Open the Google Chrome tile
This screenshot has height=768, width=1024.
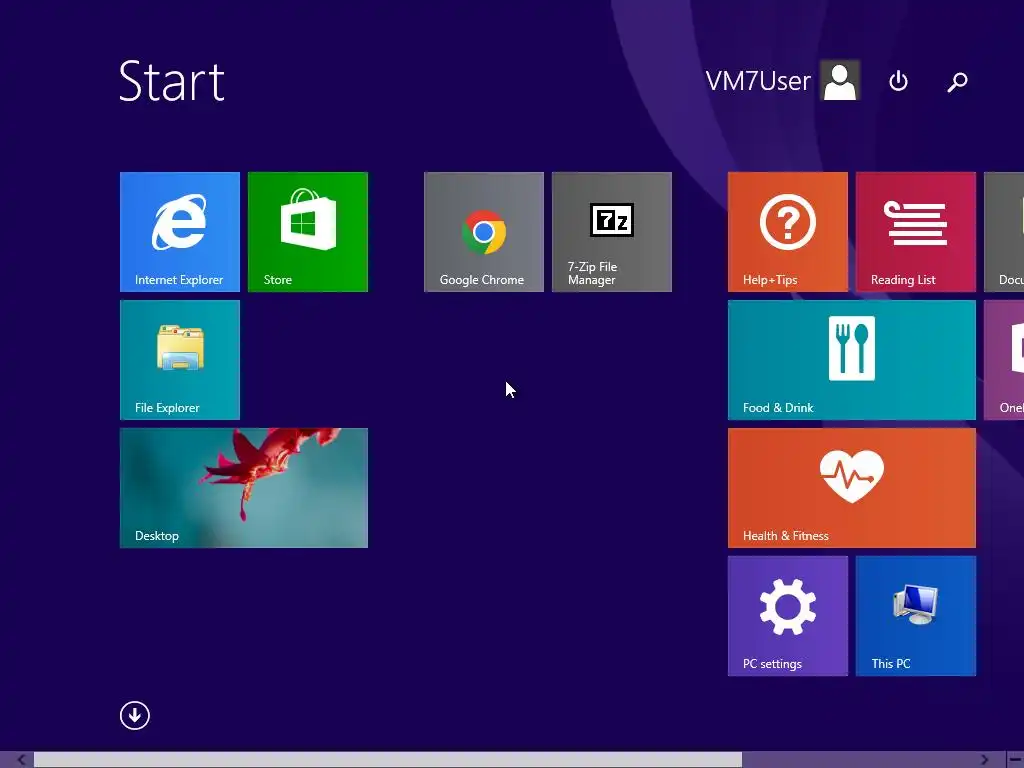pos(483,232)
